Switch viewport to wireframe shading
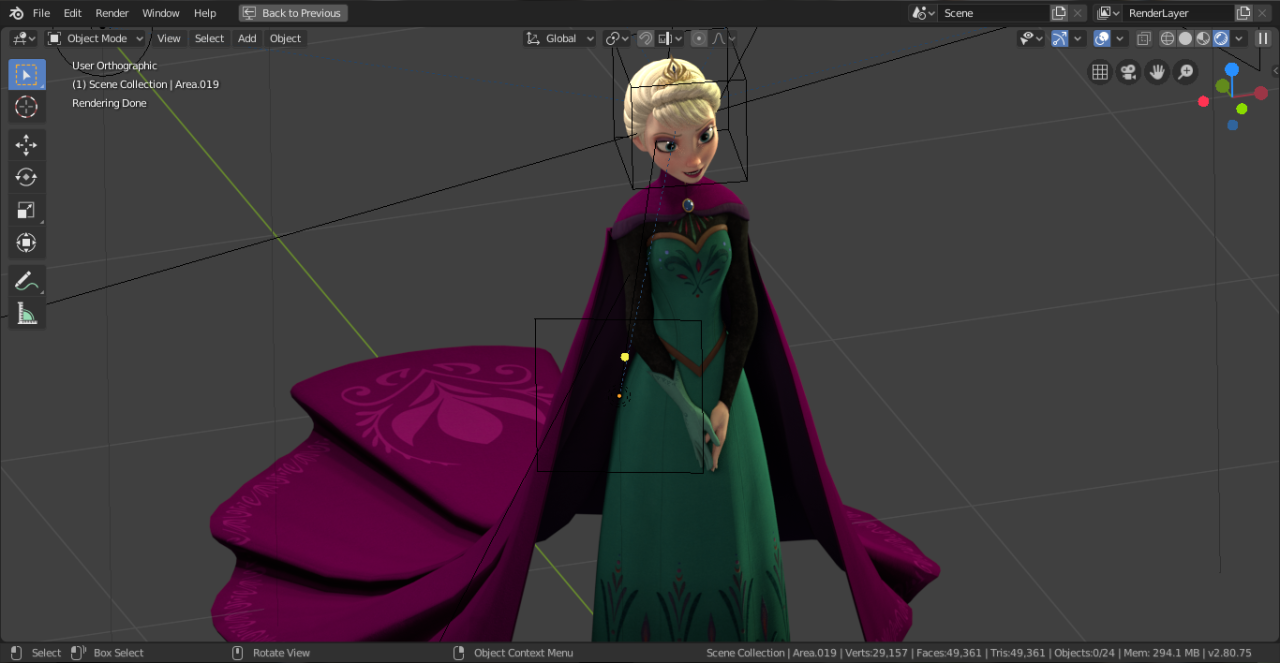The width and height of the screenshot is (1280, 663). coord(1166,38)
